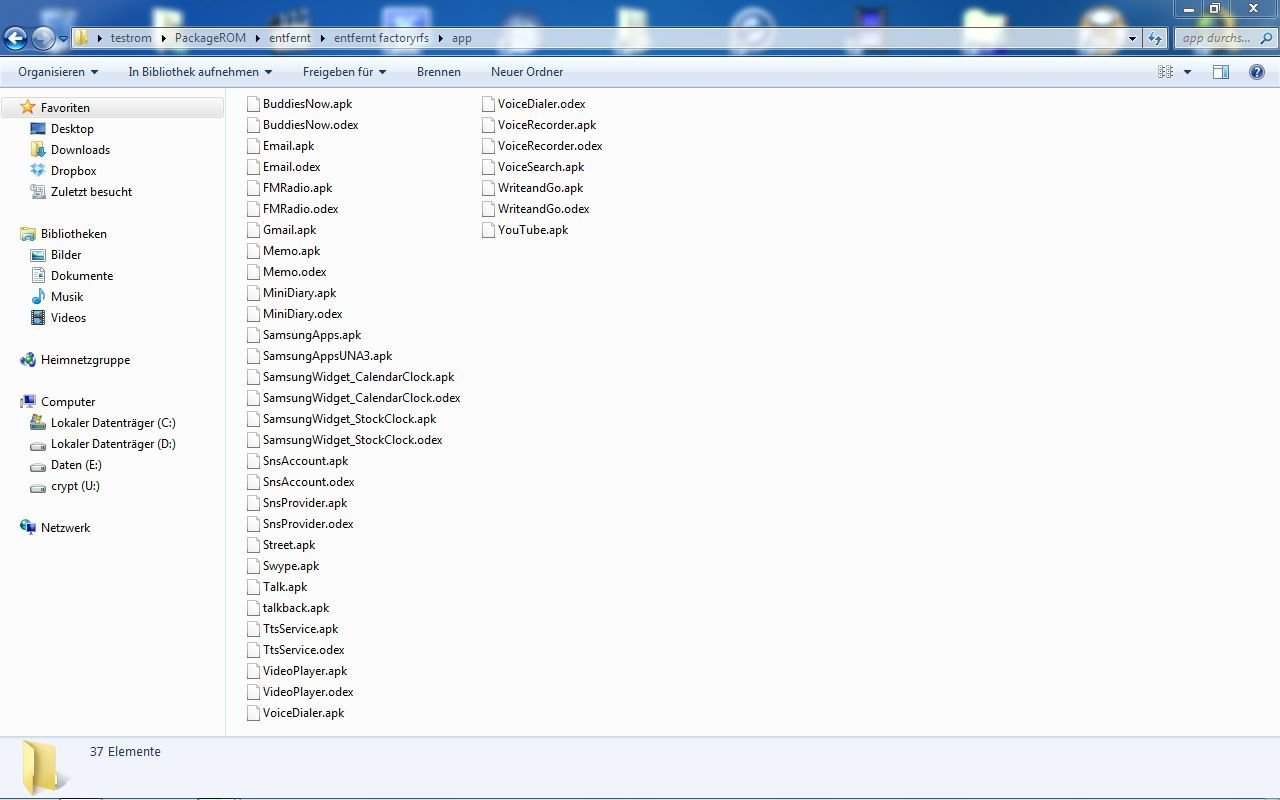Select file icon of TtsService.apk

253,629
